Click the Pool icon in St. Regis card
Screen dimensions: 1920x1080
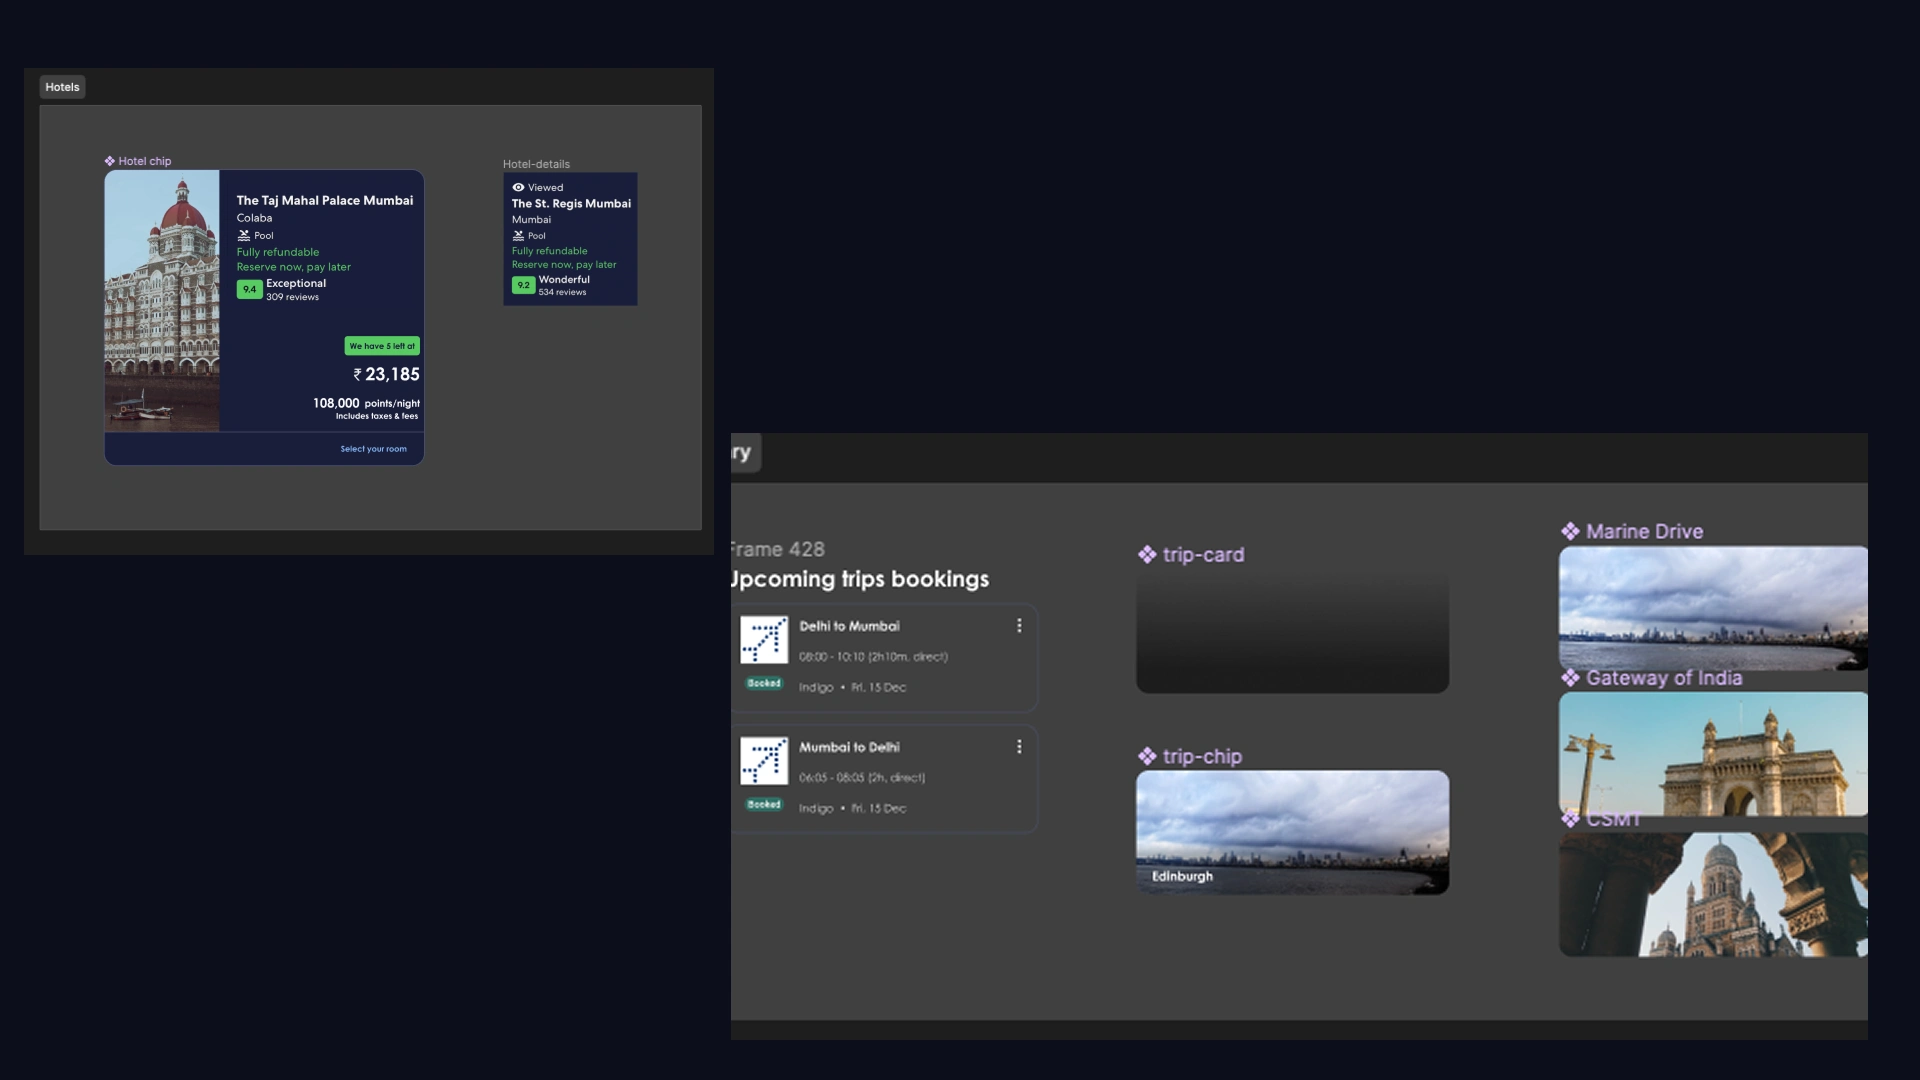click(x=518, y=236)
